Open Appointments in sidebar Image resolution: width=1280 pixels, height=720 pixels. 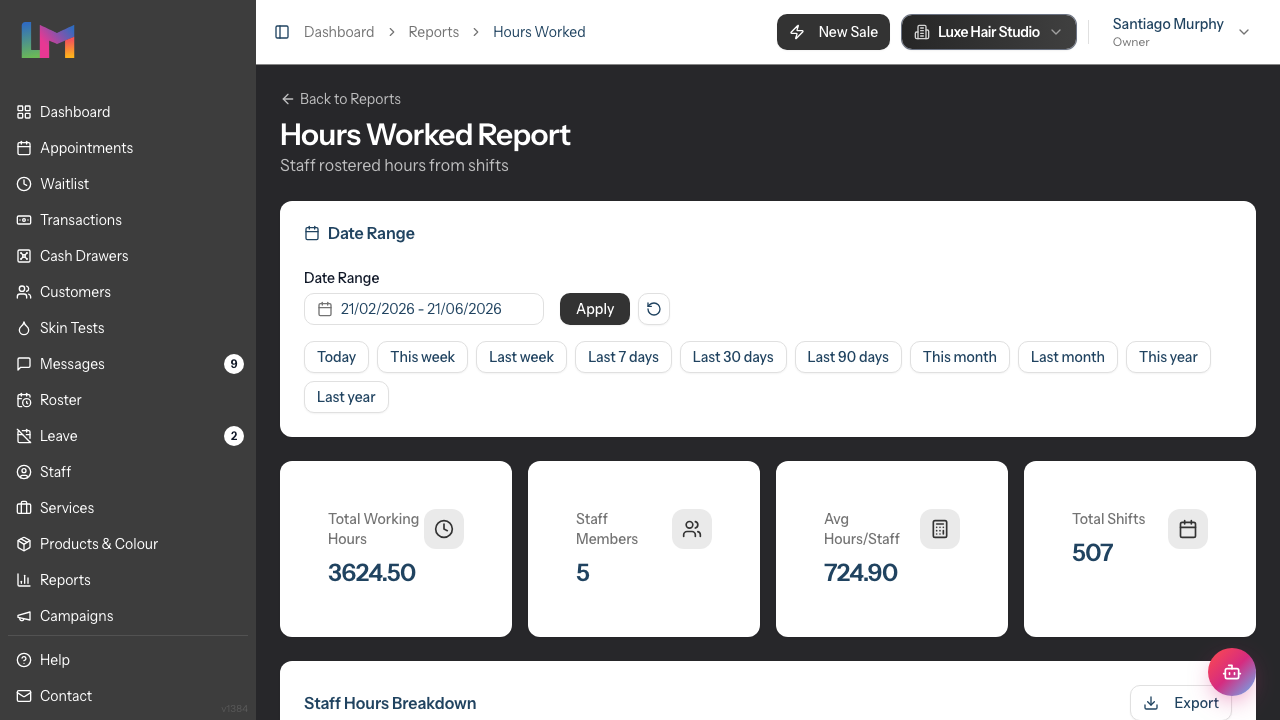(x=128, y=148)
